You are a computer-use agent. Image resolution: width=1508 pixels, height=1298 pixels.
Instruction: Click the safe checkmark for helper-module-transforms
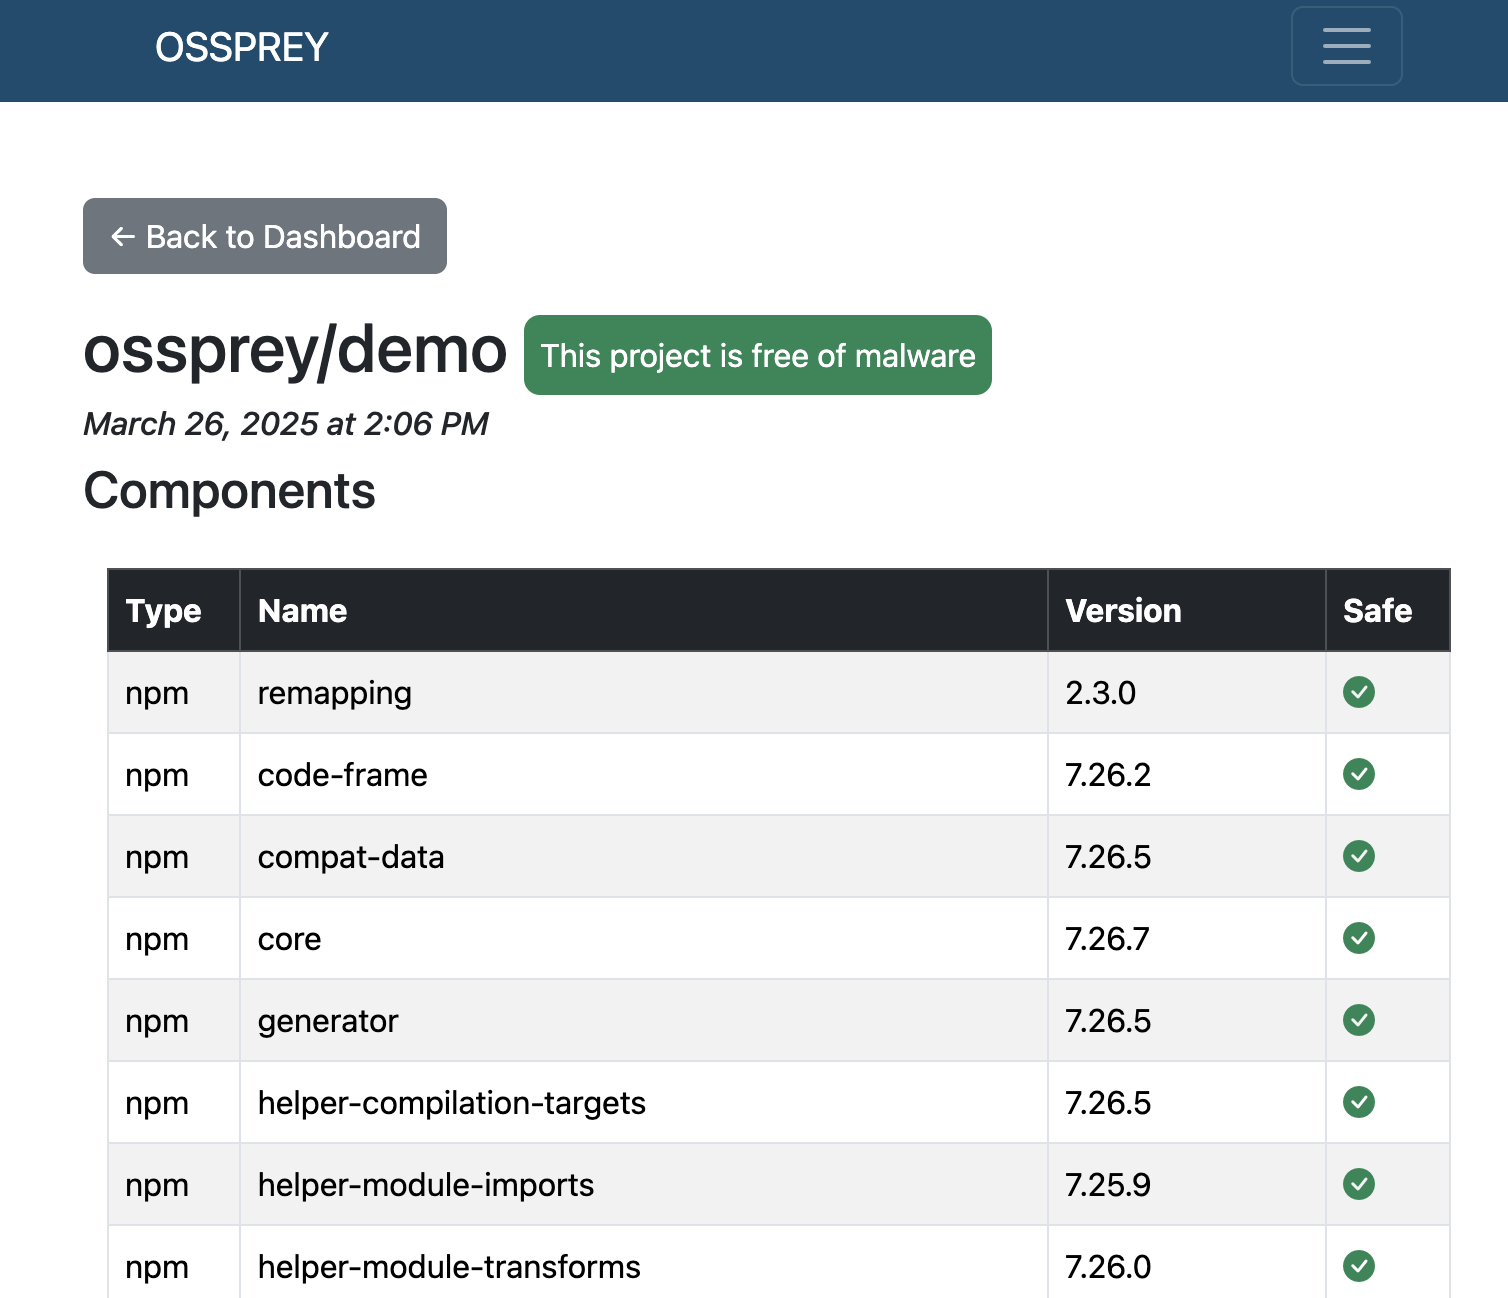[x=1358, y=1266]
